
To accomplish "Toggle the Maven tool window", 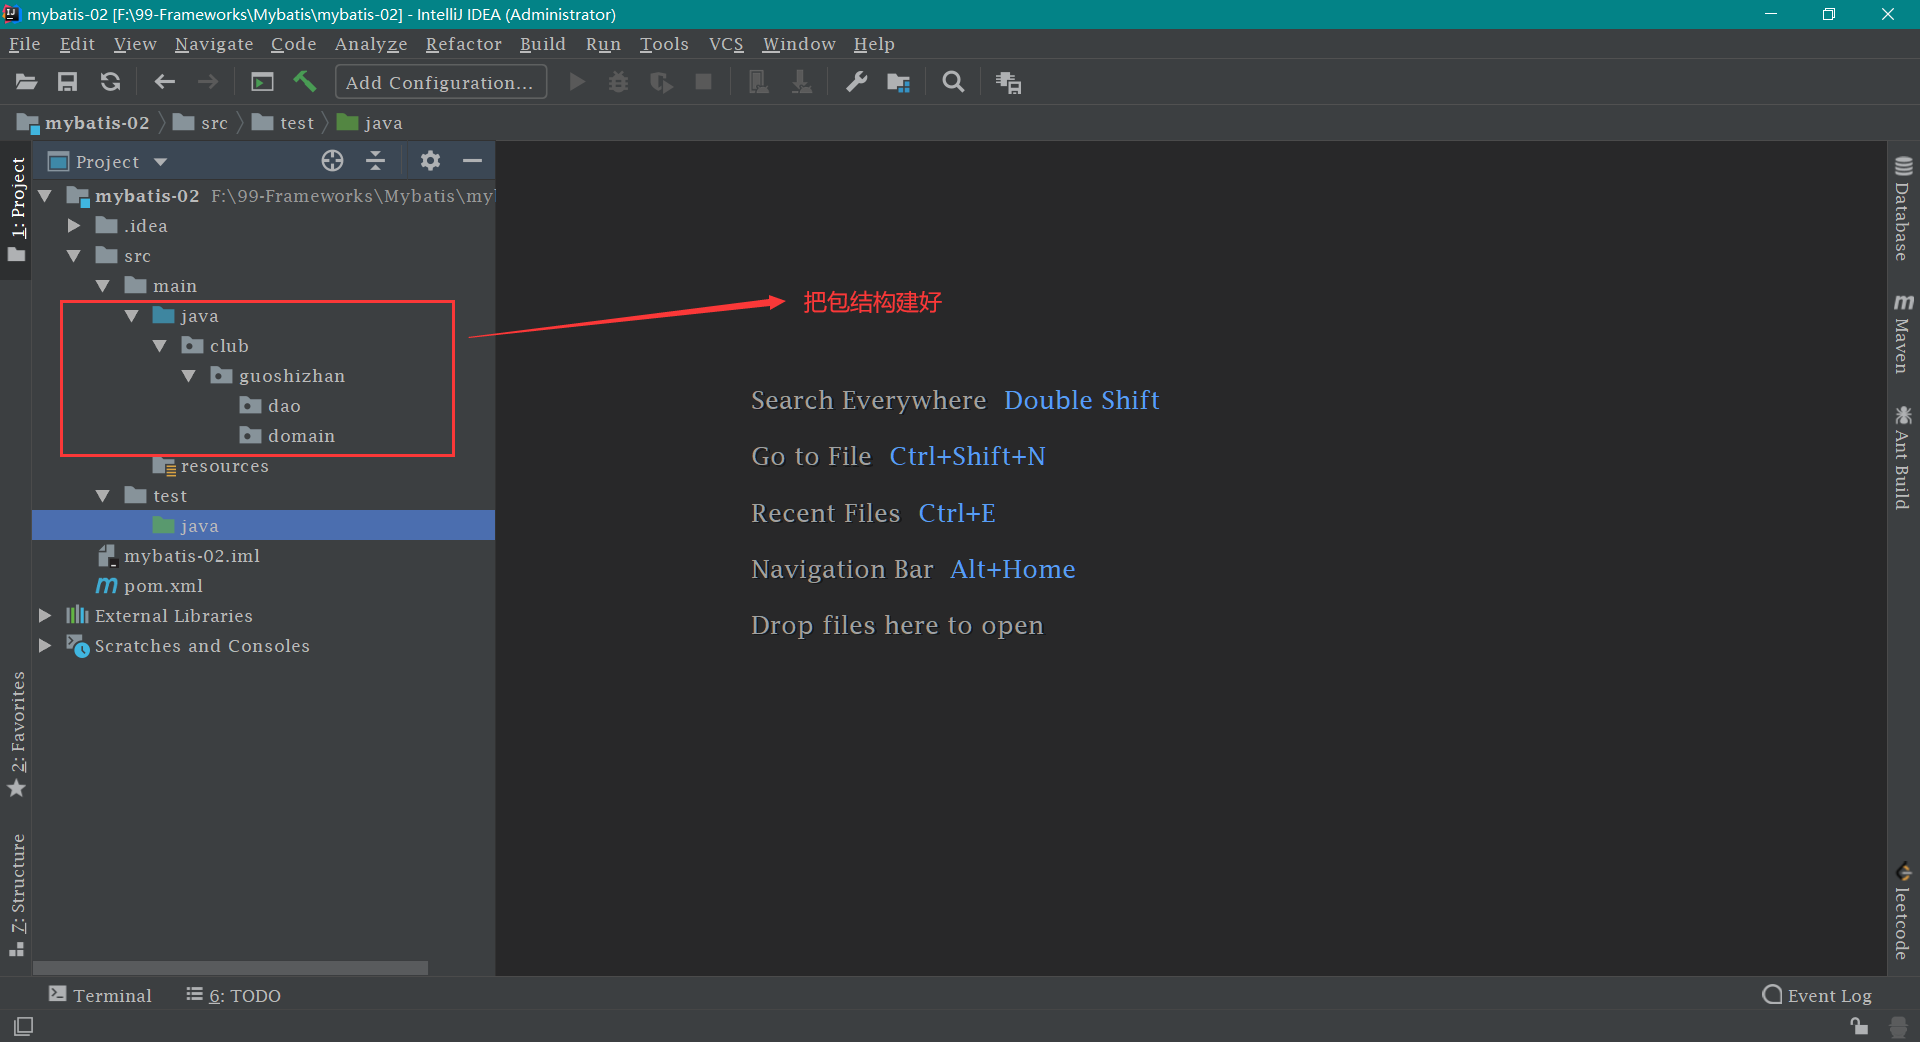I will pos(1902,335).
